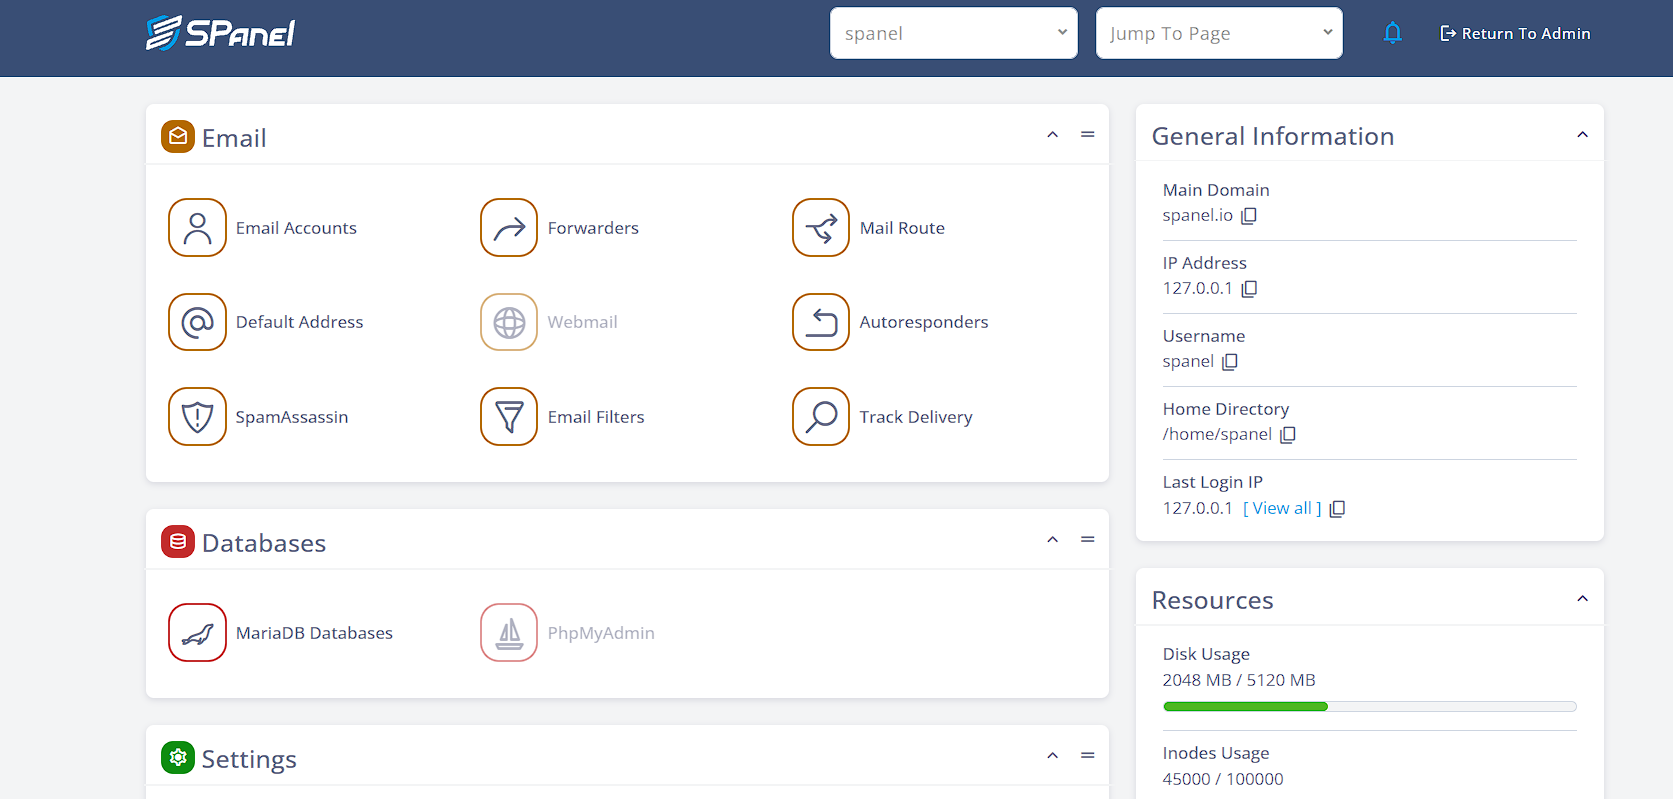Open the Forwarders arrow icon
This screenshot has width=1673, height=799.
509,228
